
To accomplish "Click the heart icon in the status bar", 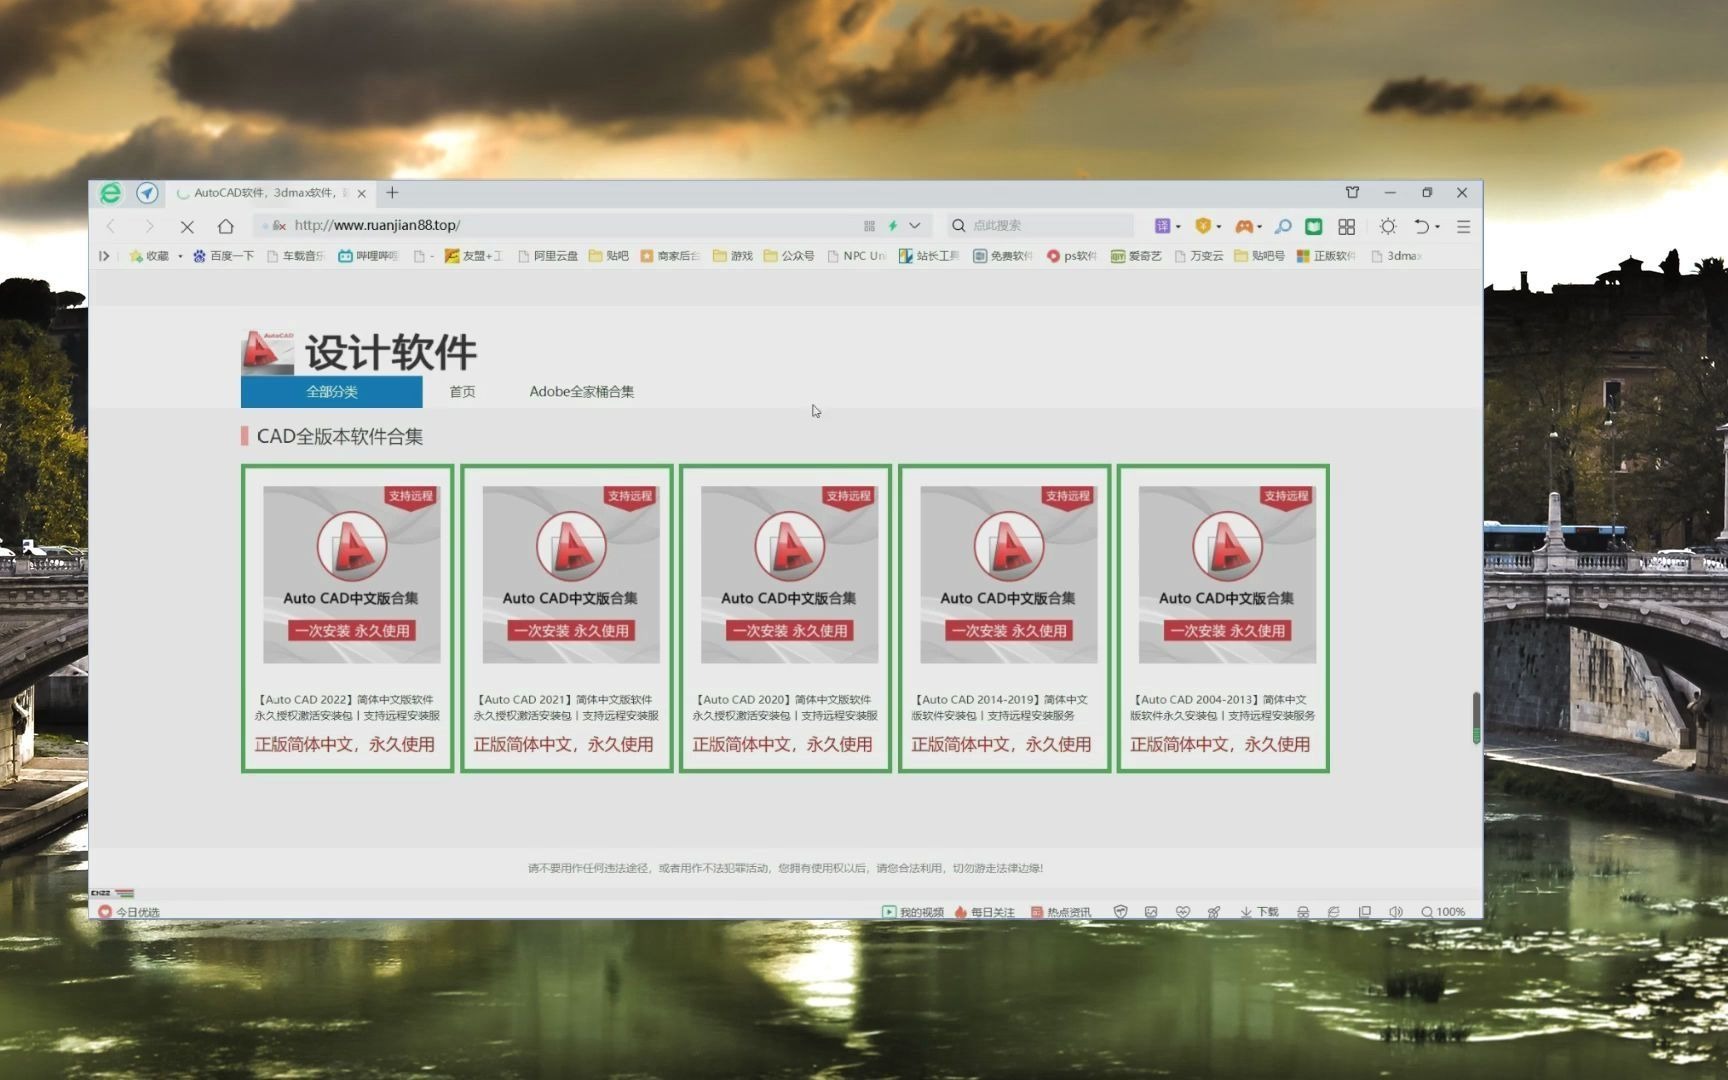I will (x=1183, y=912).
